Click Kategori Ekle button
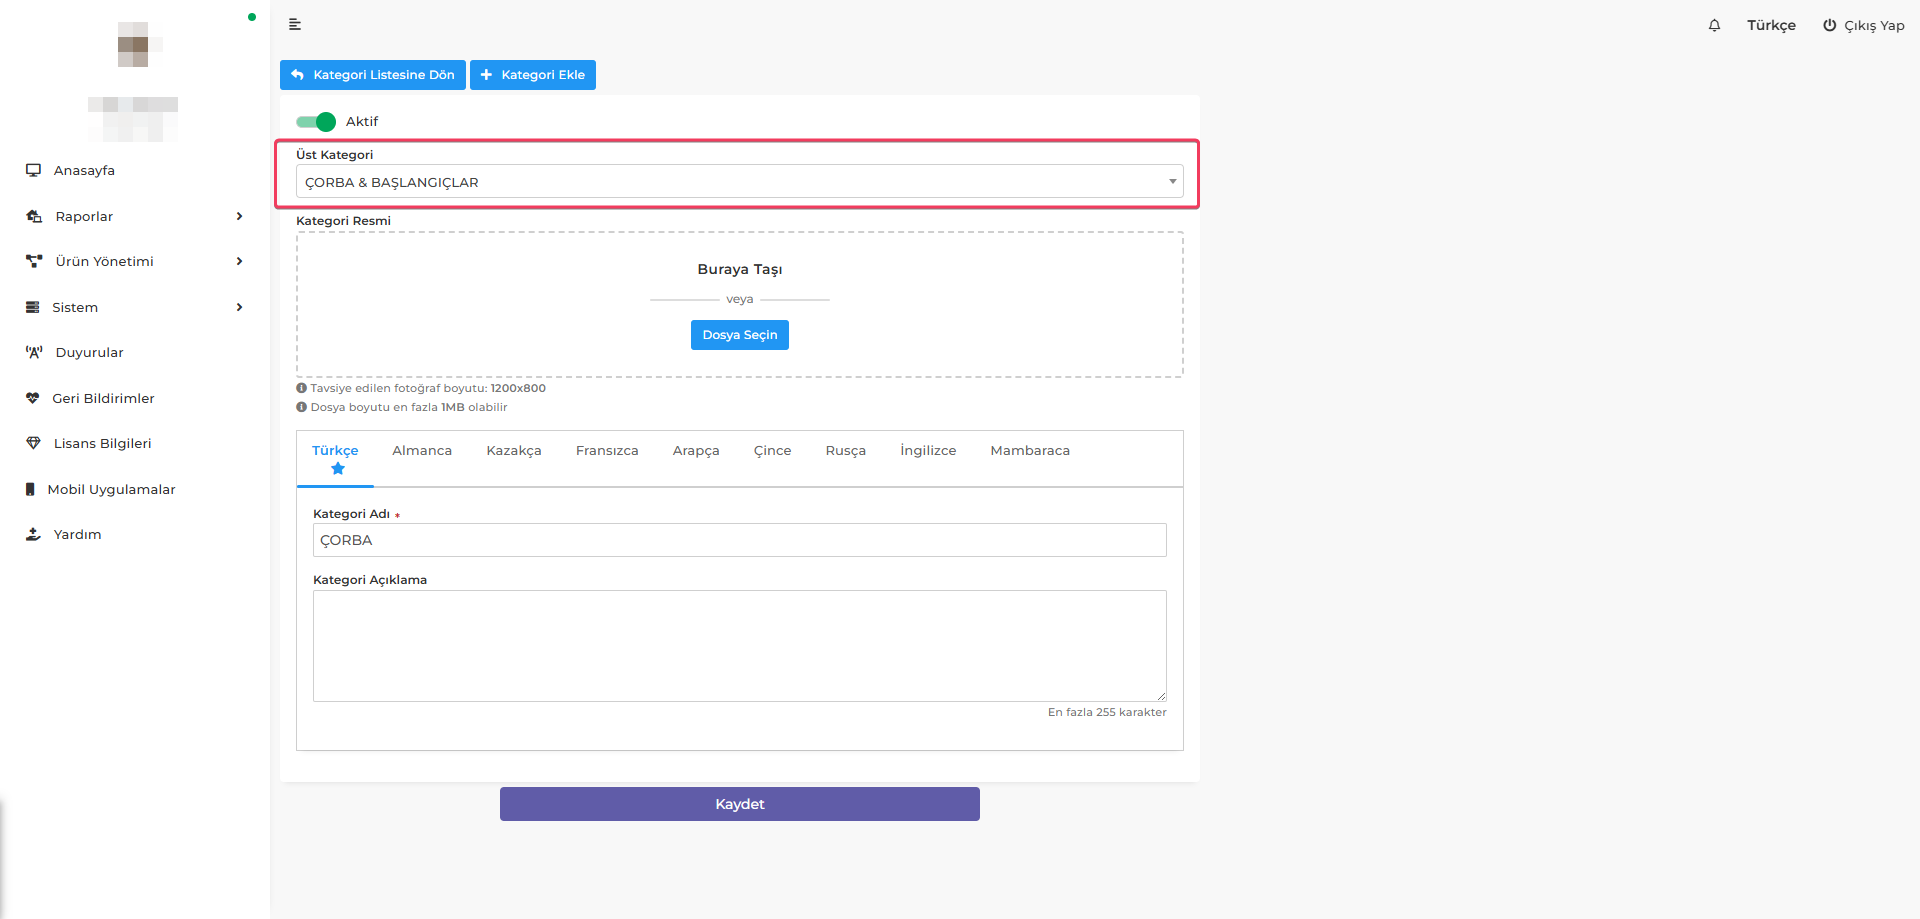1920x919 pixels. 533,75
